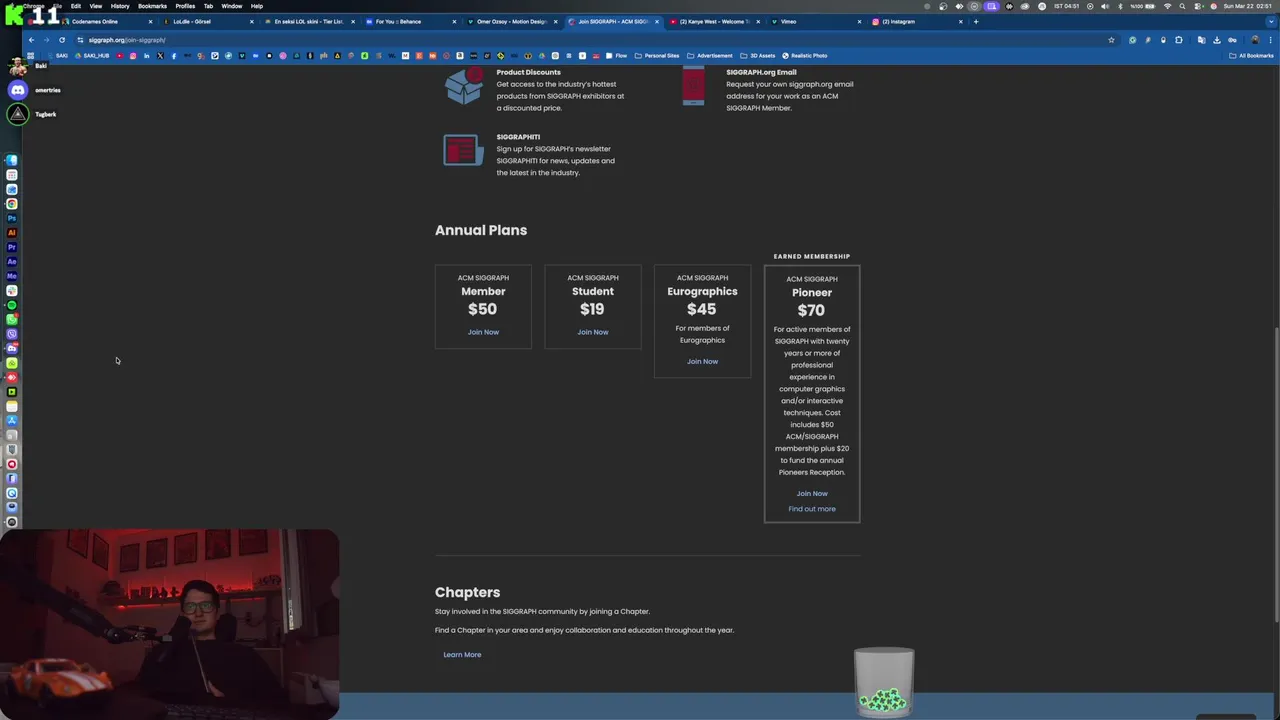Image resolution: width=1280 pixels, height=720 pixels.
Task: Click Join Now under Eurographics $45
Action: [702, 361]
